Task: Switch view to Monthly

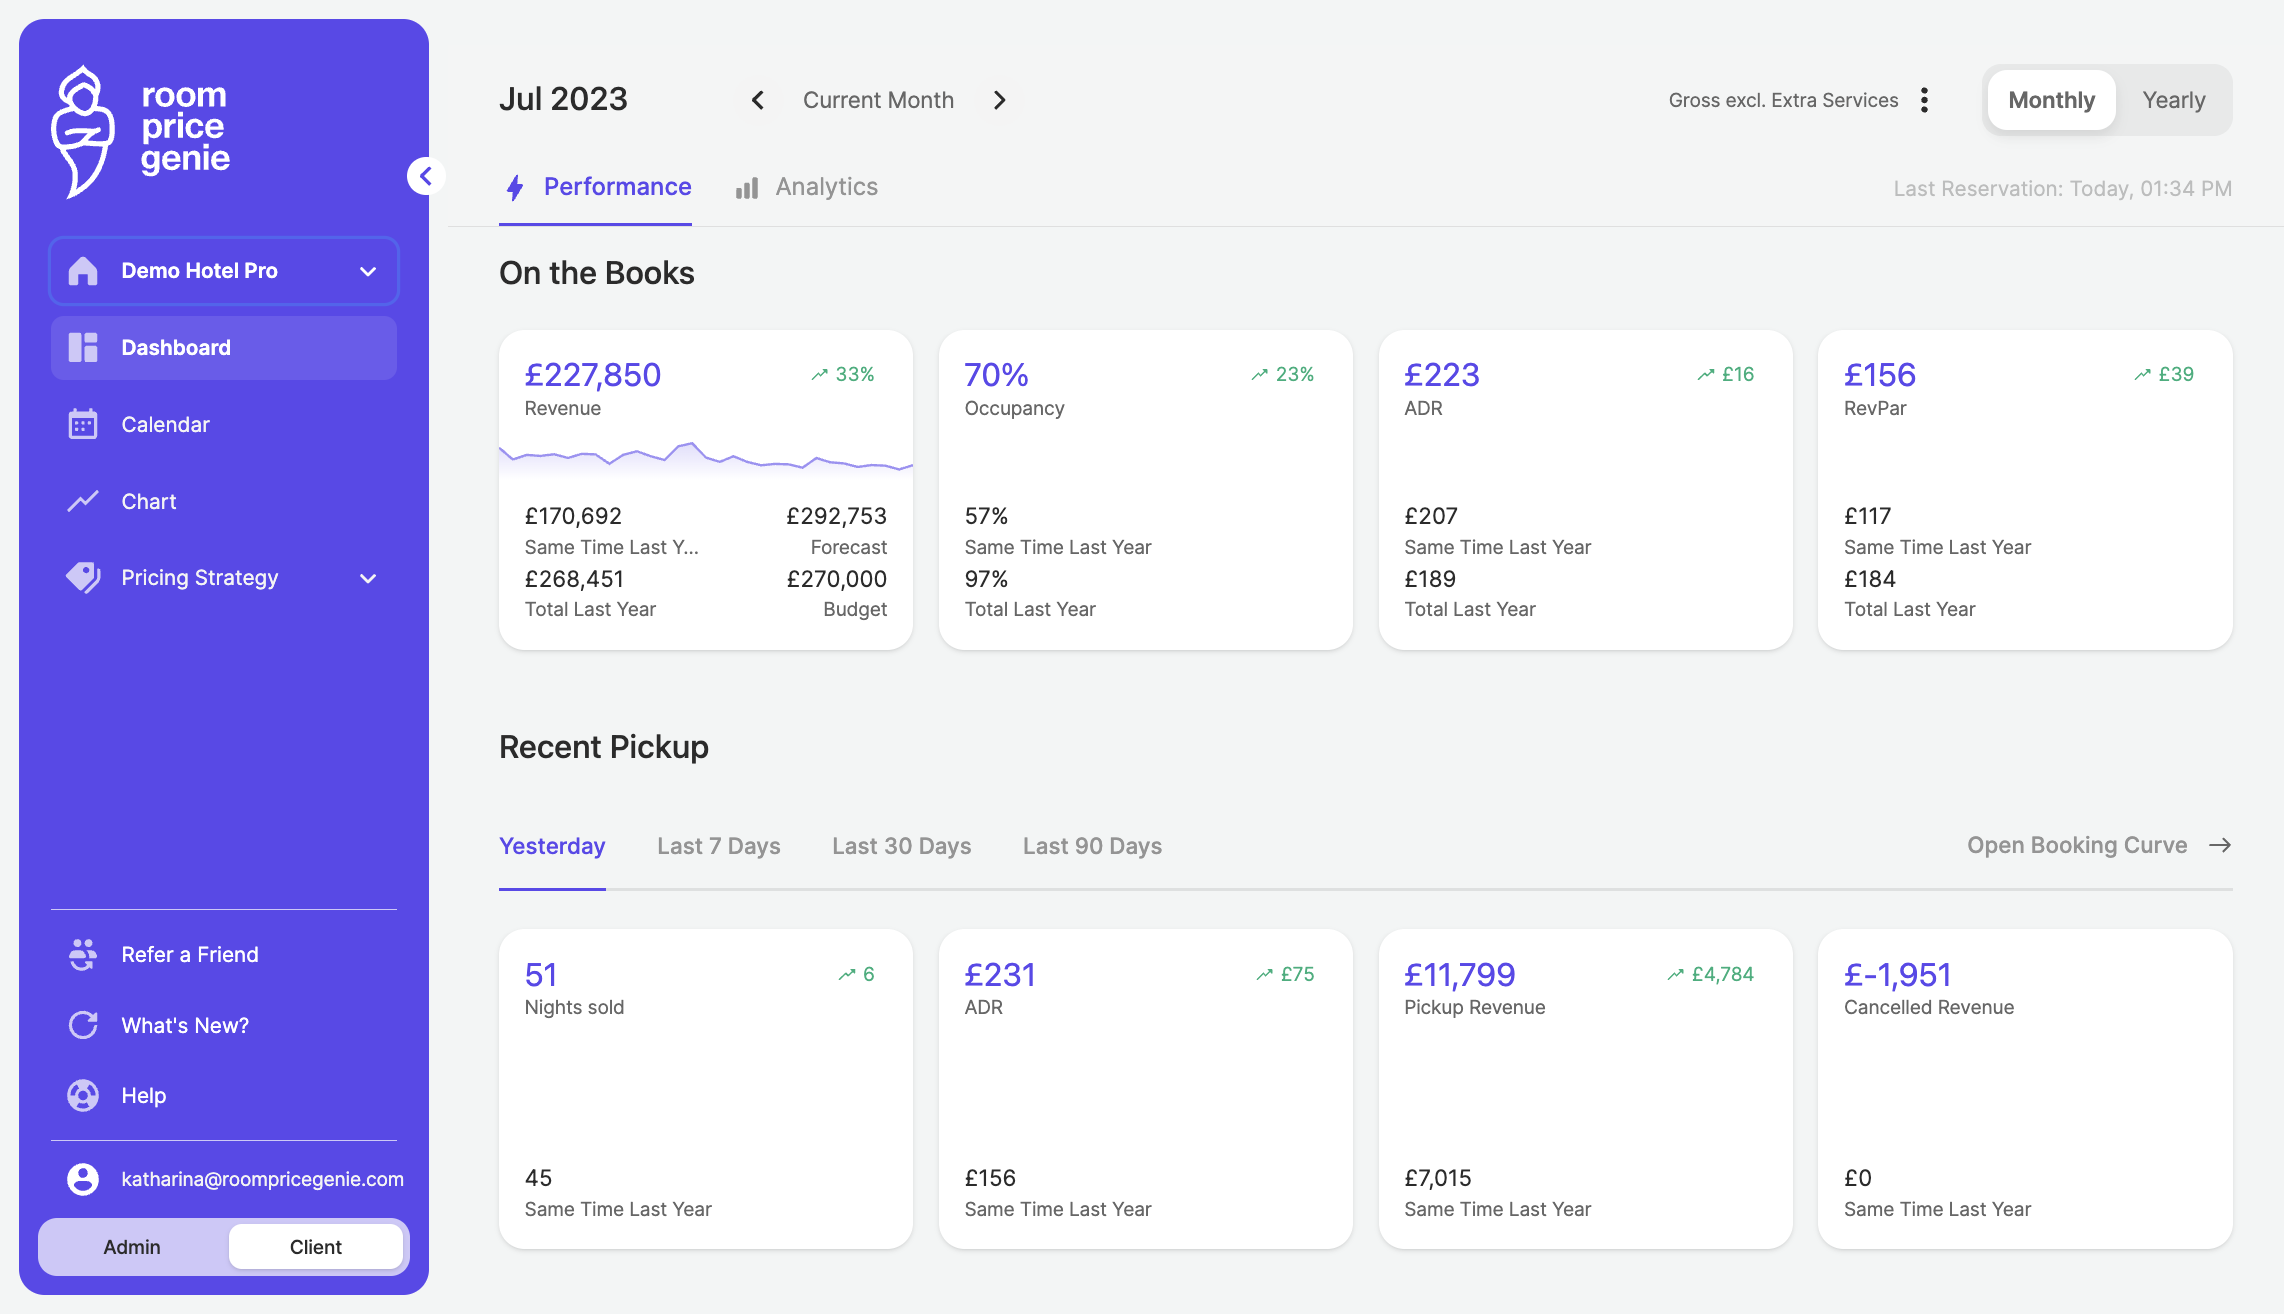Action: pyautogui.click(x=2051, y=100)
